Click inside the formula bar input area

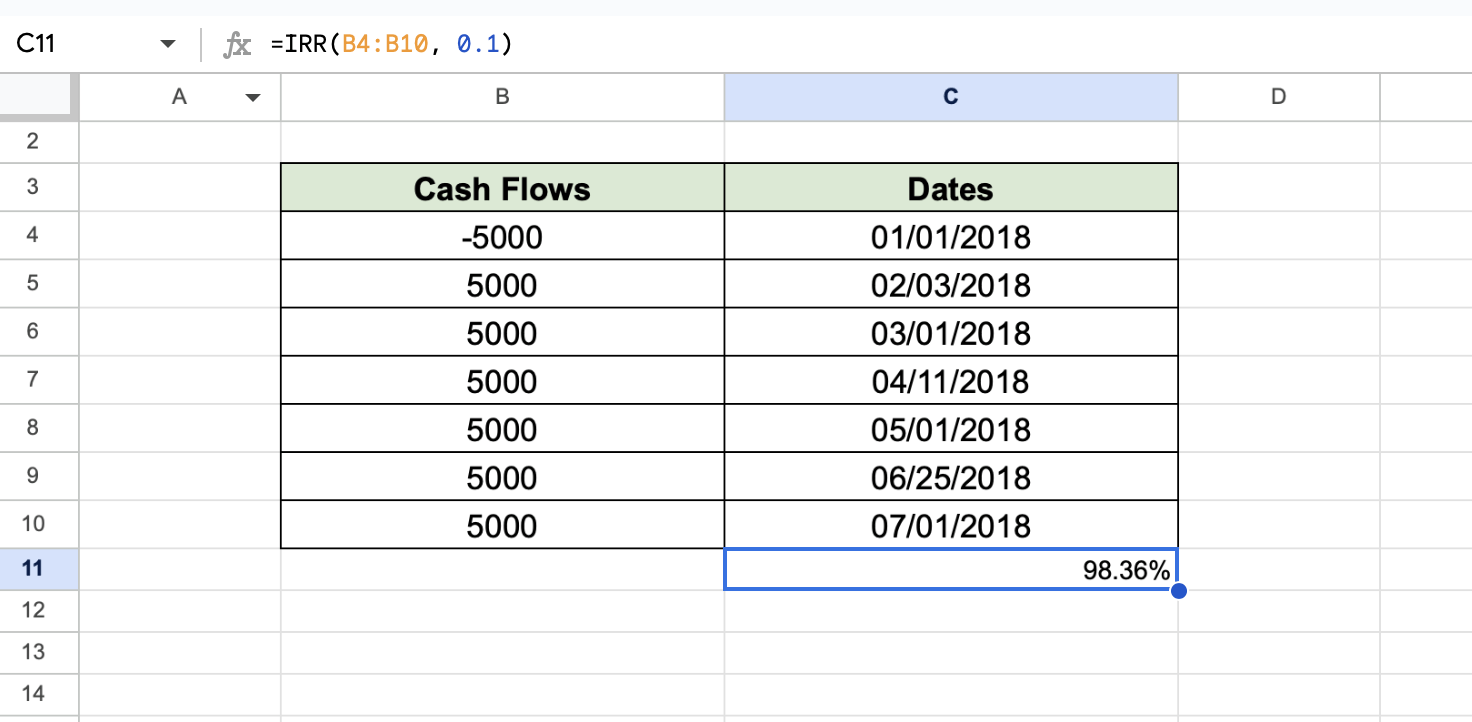700,43
